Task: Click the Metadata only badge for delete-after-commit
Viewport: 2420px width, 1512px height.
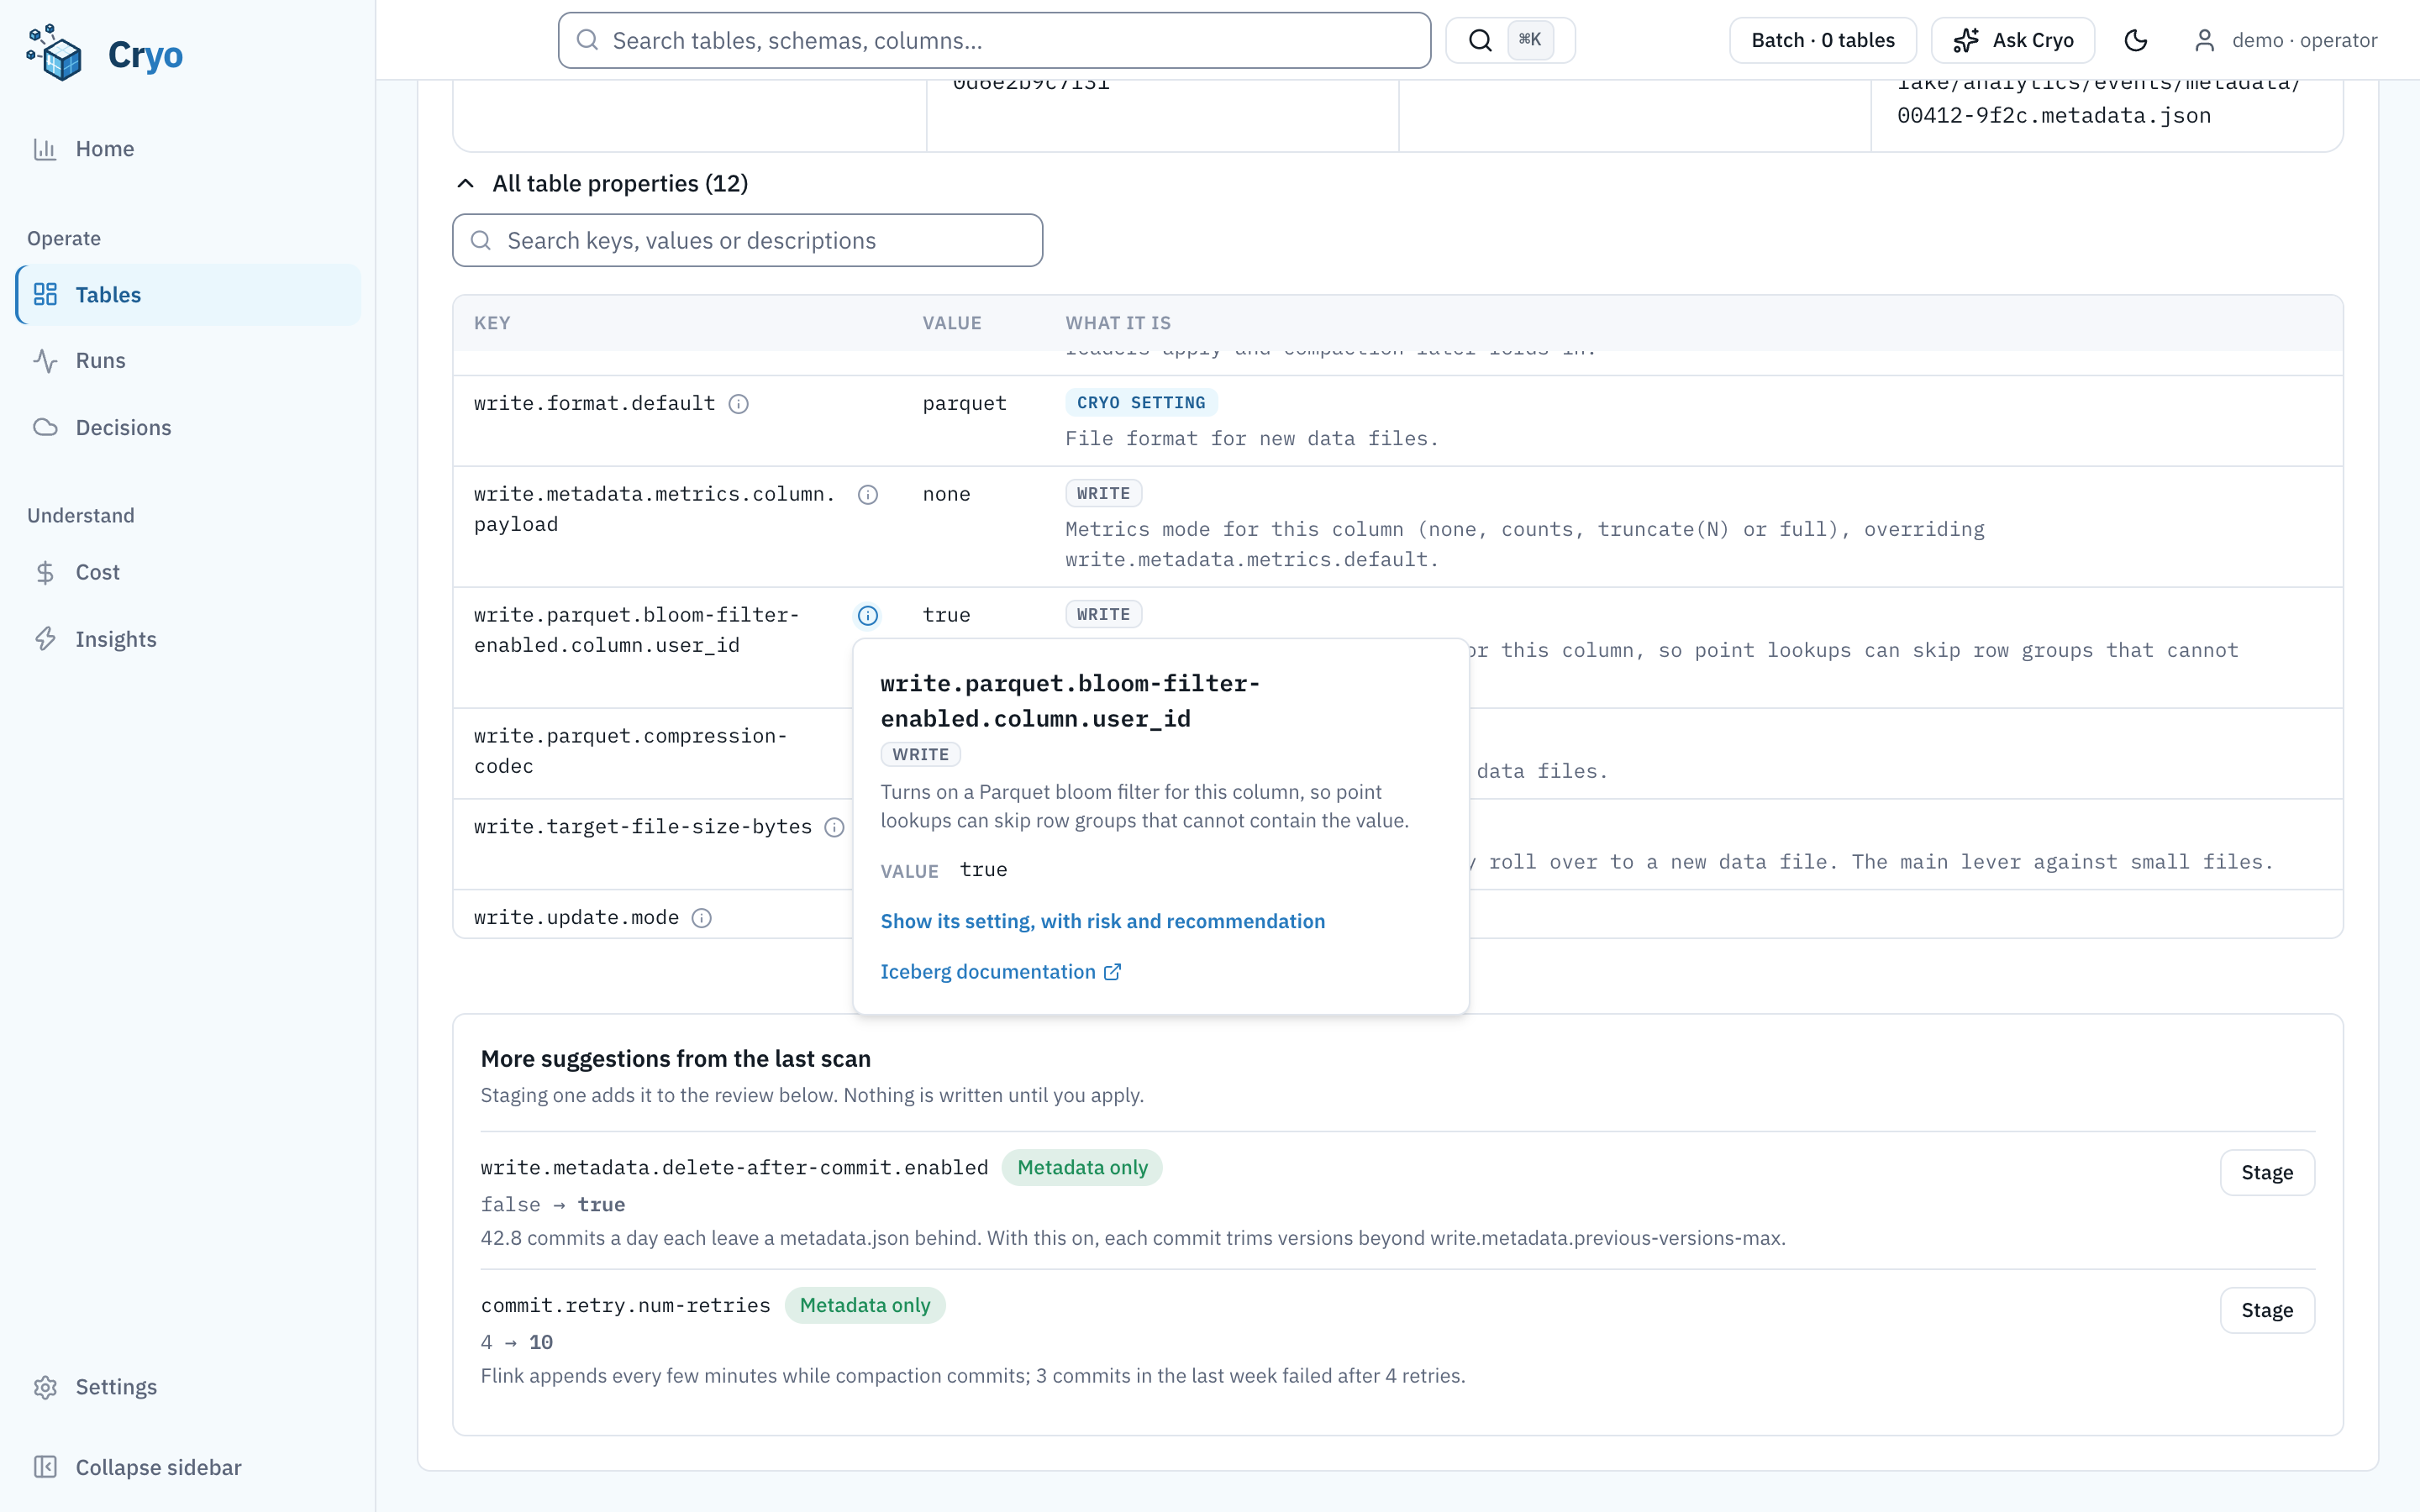Action: [x=1082, y=1167]
